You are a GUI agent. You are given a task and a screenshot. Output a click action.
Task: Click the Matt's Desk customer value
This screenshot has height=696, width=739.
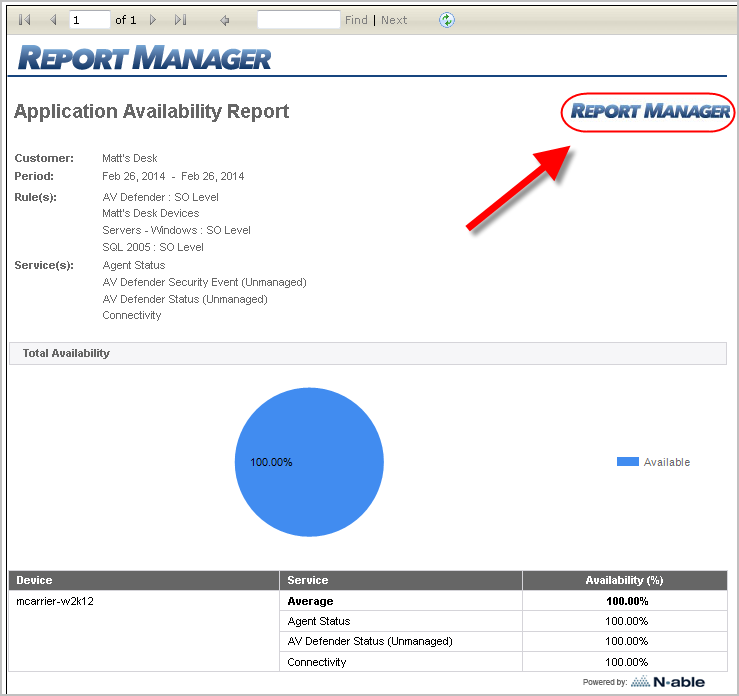130,158
